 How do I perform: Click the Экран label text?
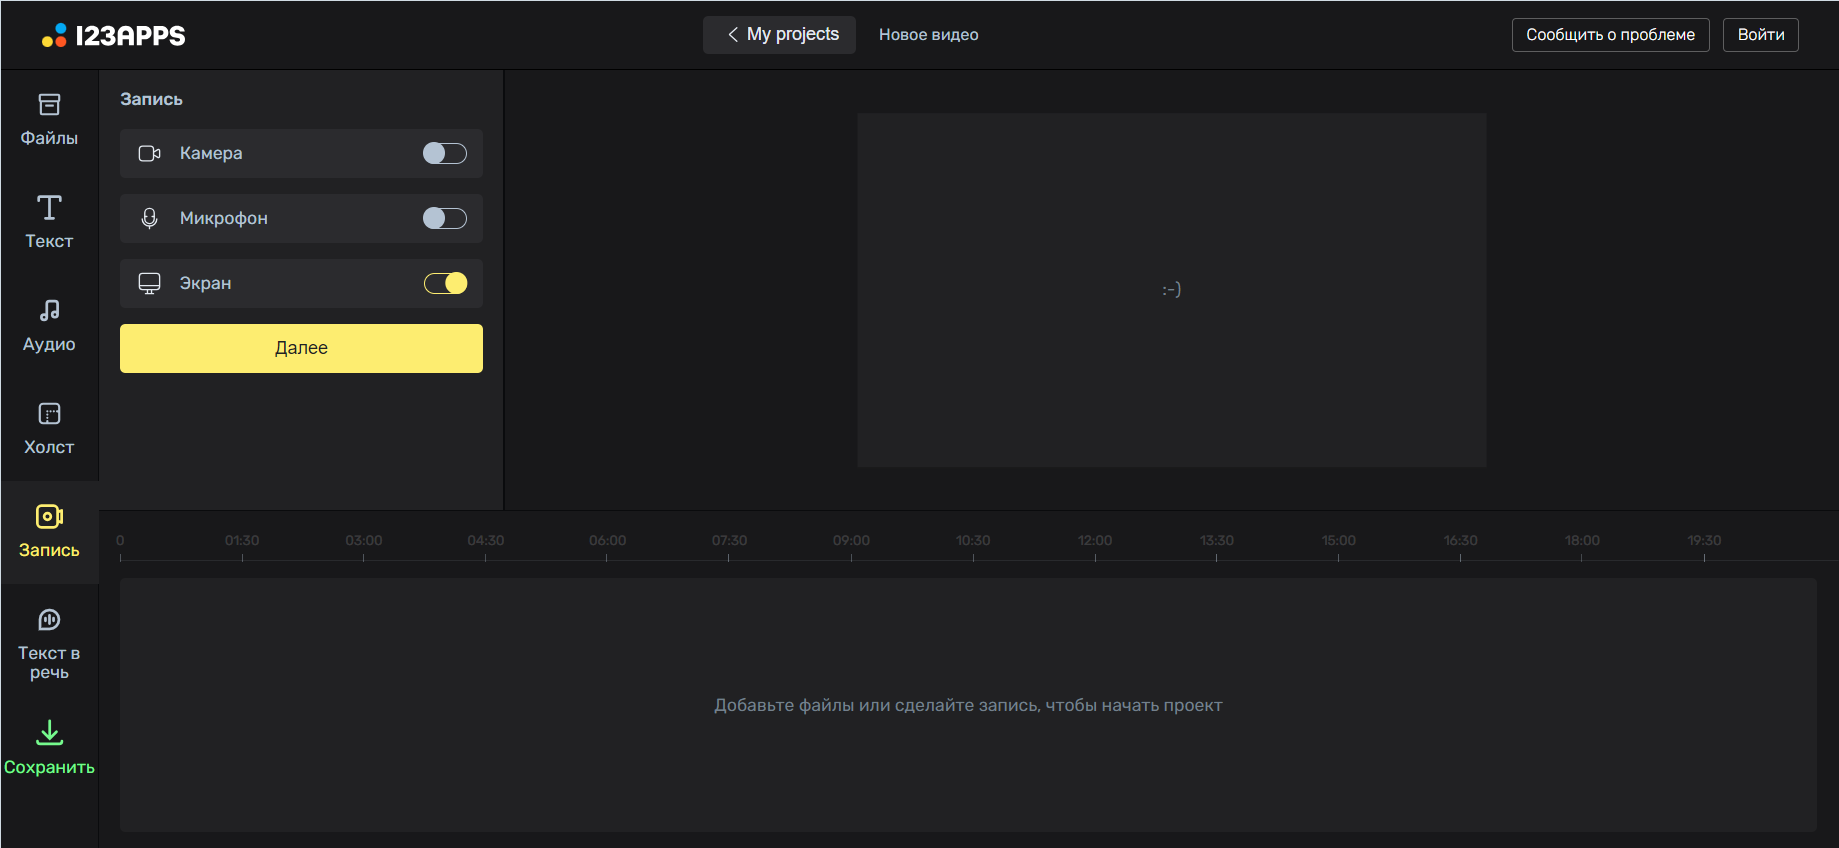(x=205, y=284)
